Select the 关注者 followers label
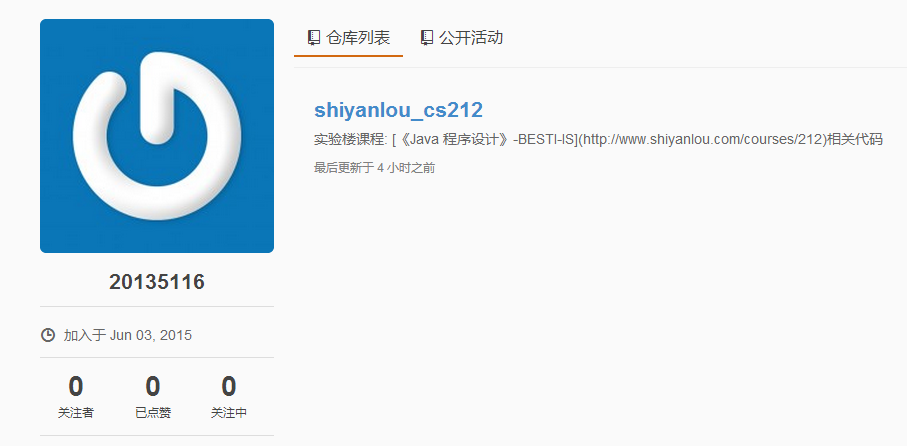Screen dimensions: 907x446 pos(76,413)
